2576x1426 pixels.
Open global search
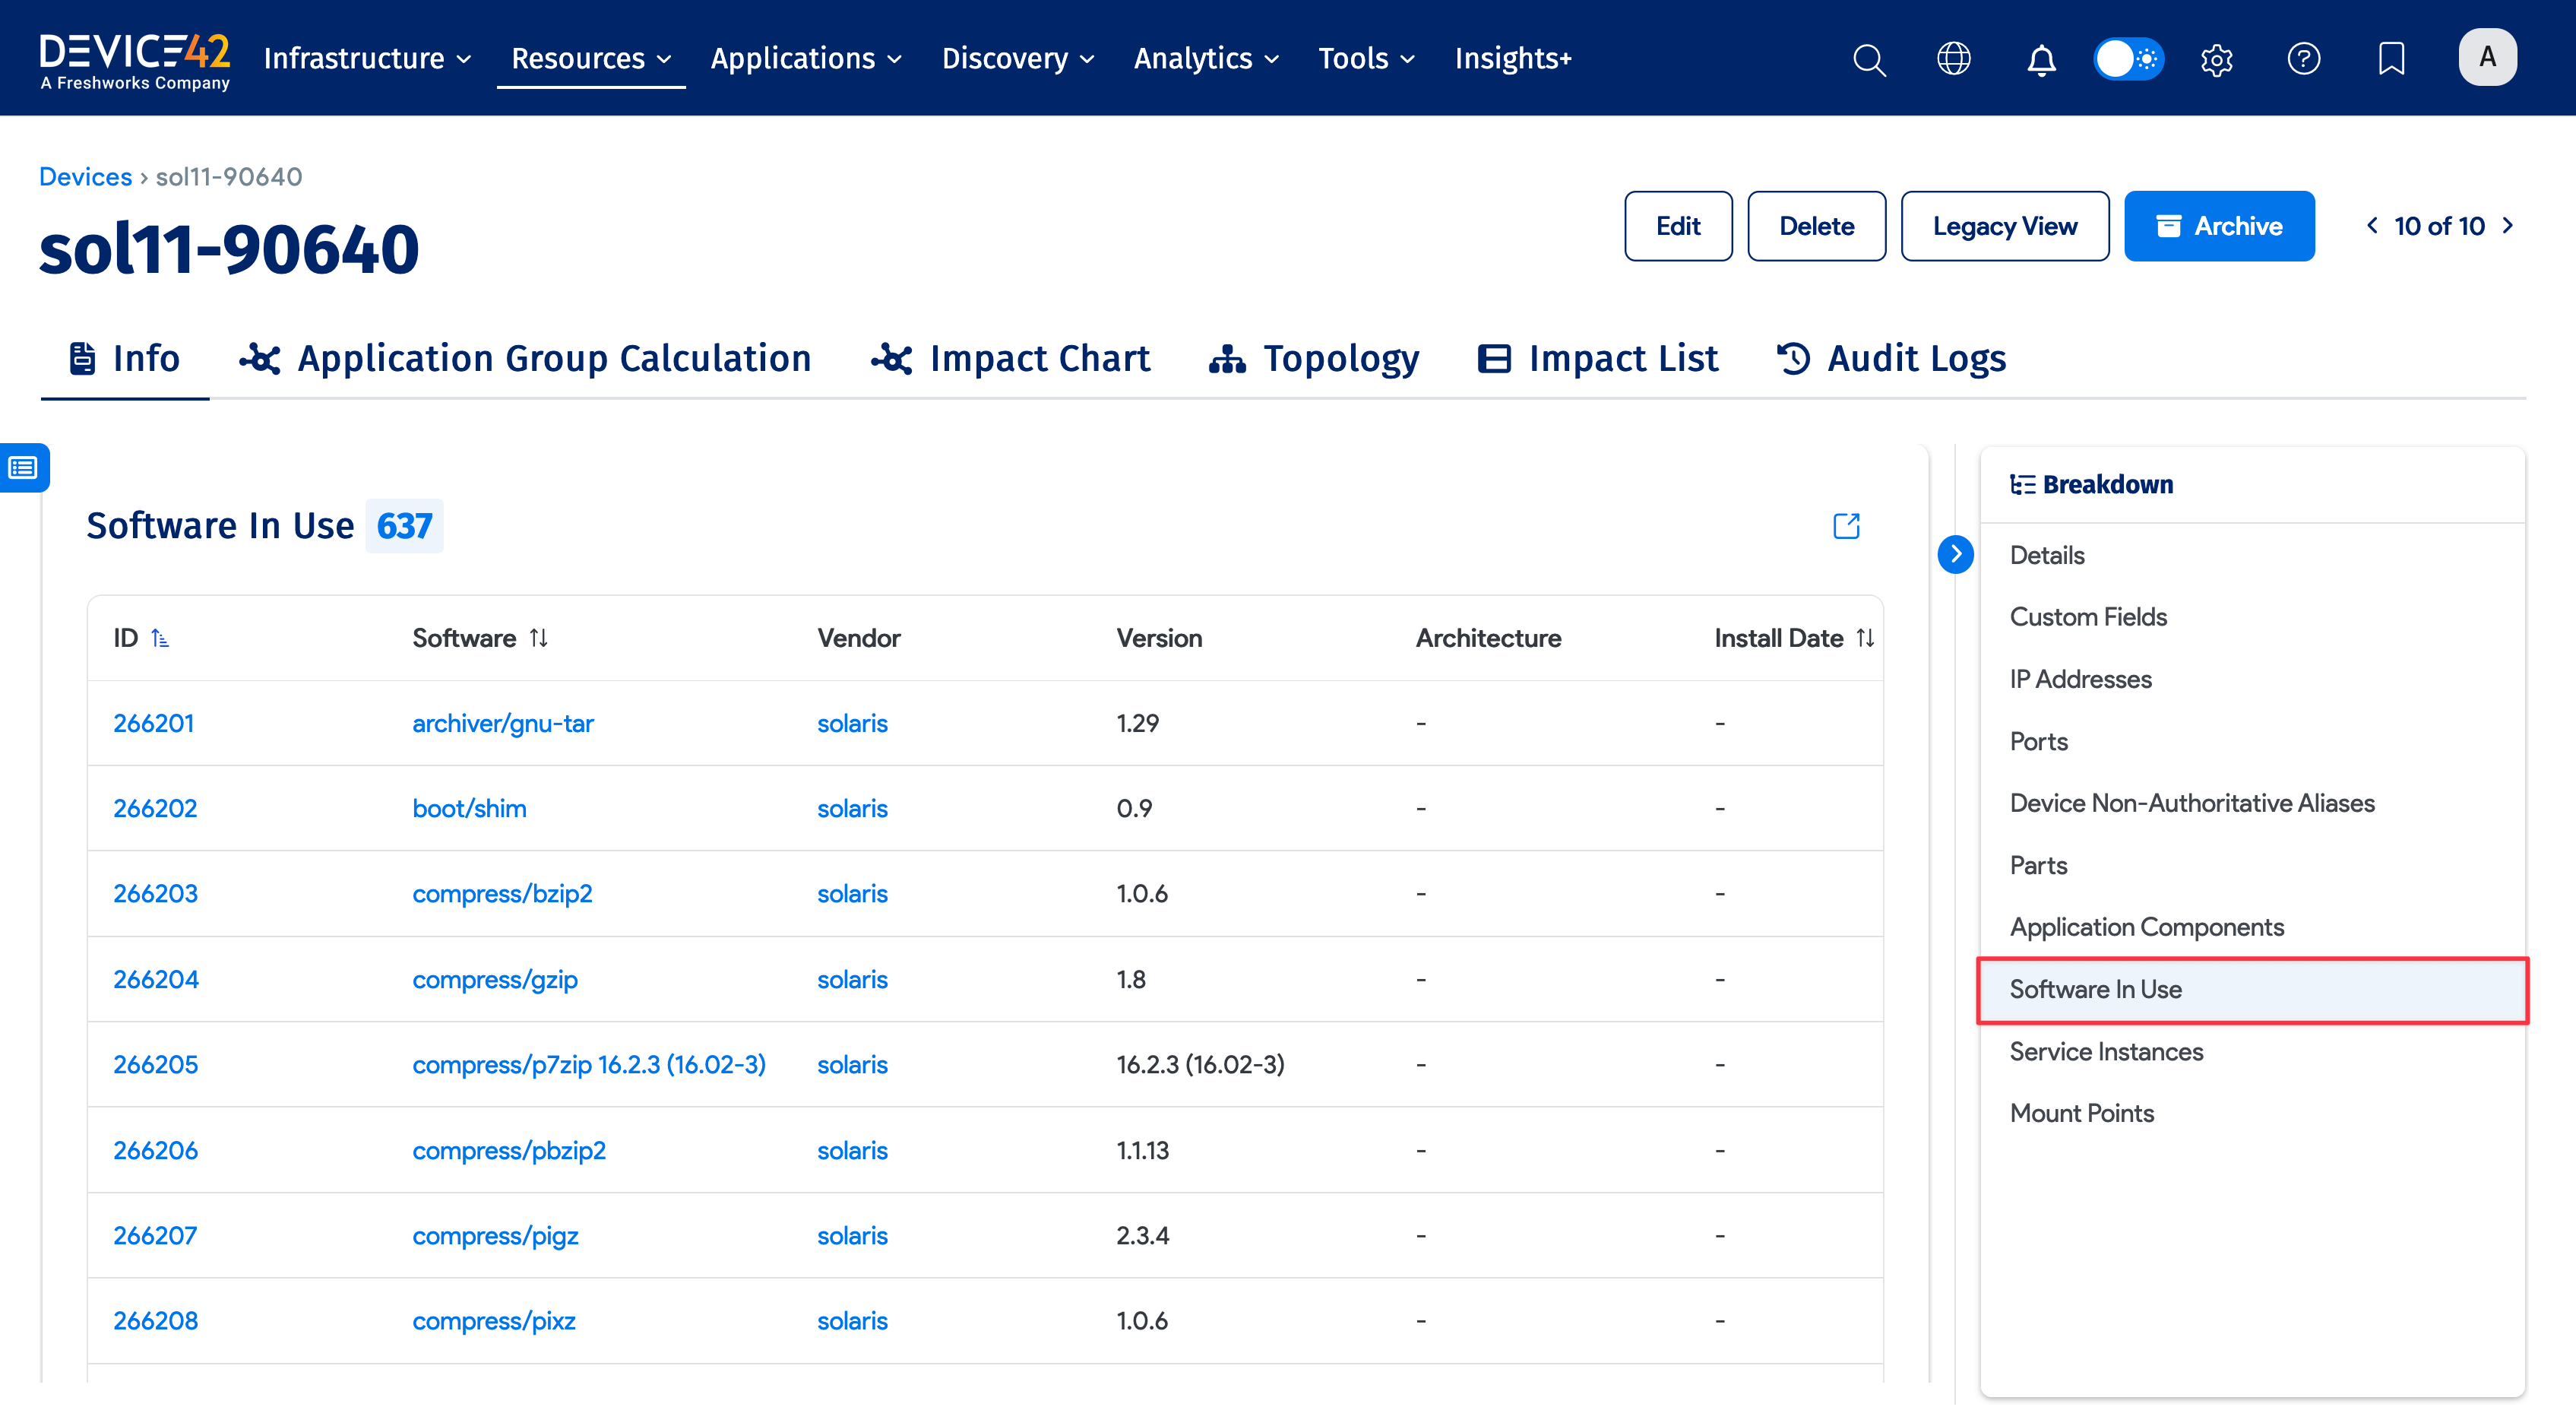[1869, 58]
